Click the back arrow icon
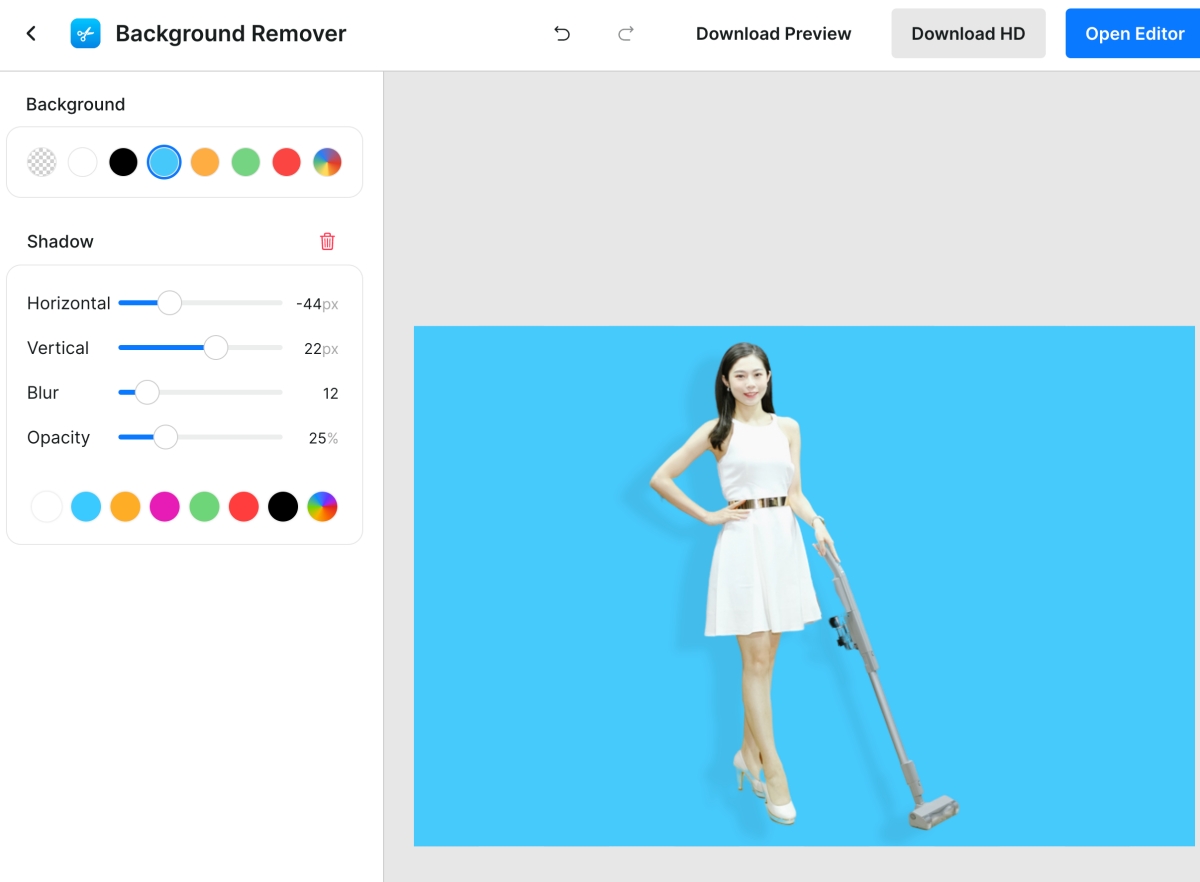 pyautogui.click(x=31, y=34)
